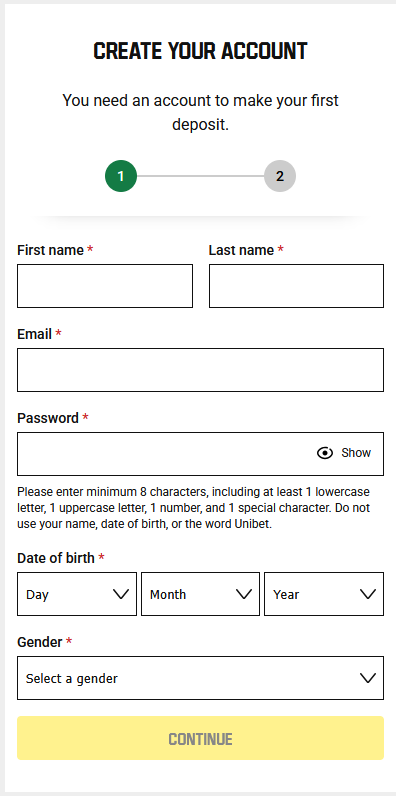Image resolution: width=396 pixels, height=796 pixels.
Task: Open the Day dropdown
Action: (77, 594)
